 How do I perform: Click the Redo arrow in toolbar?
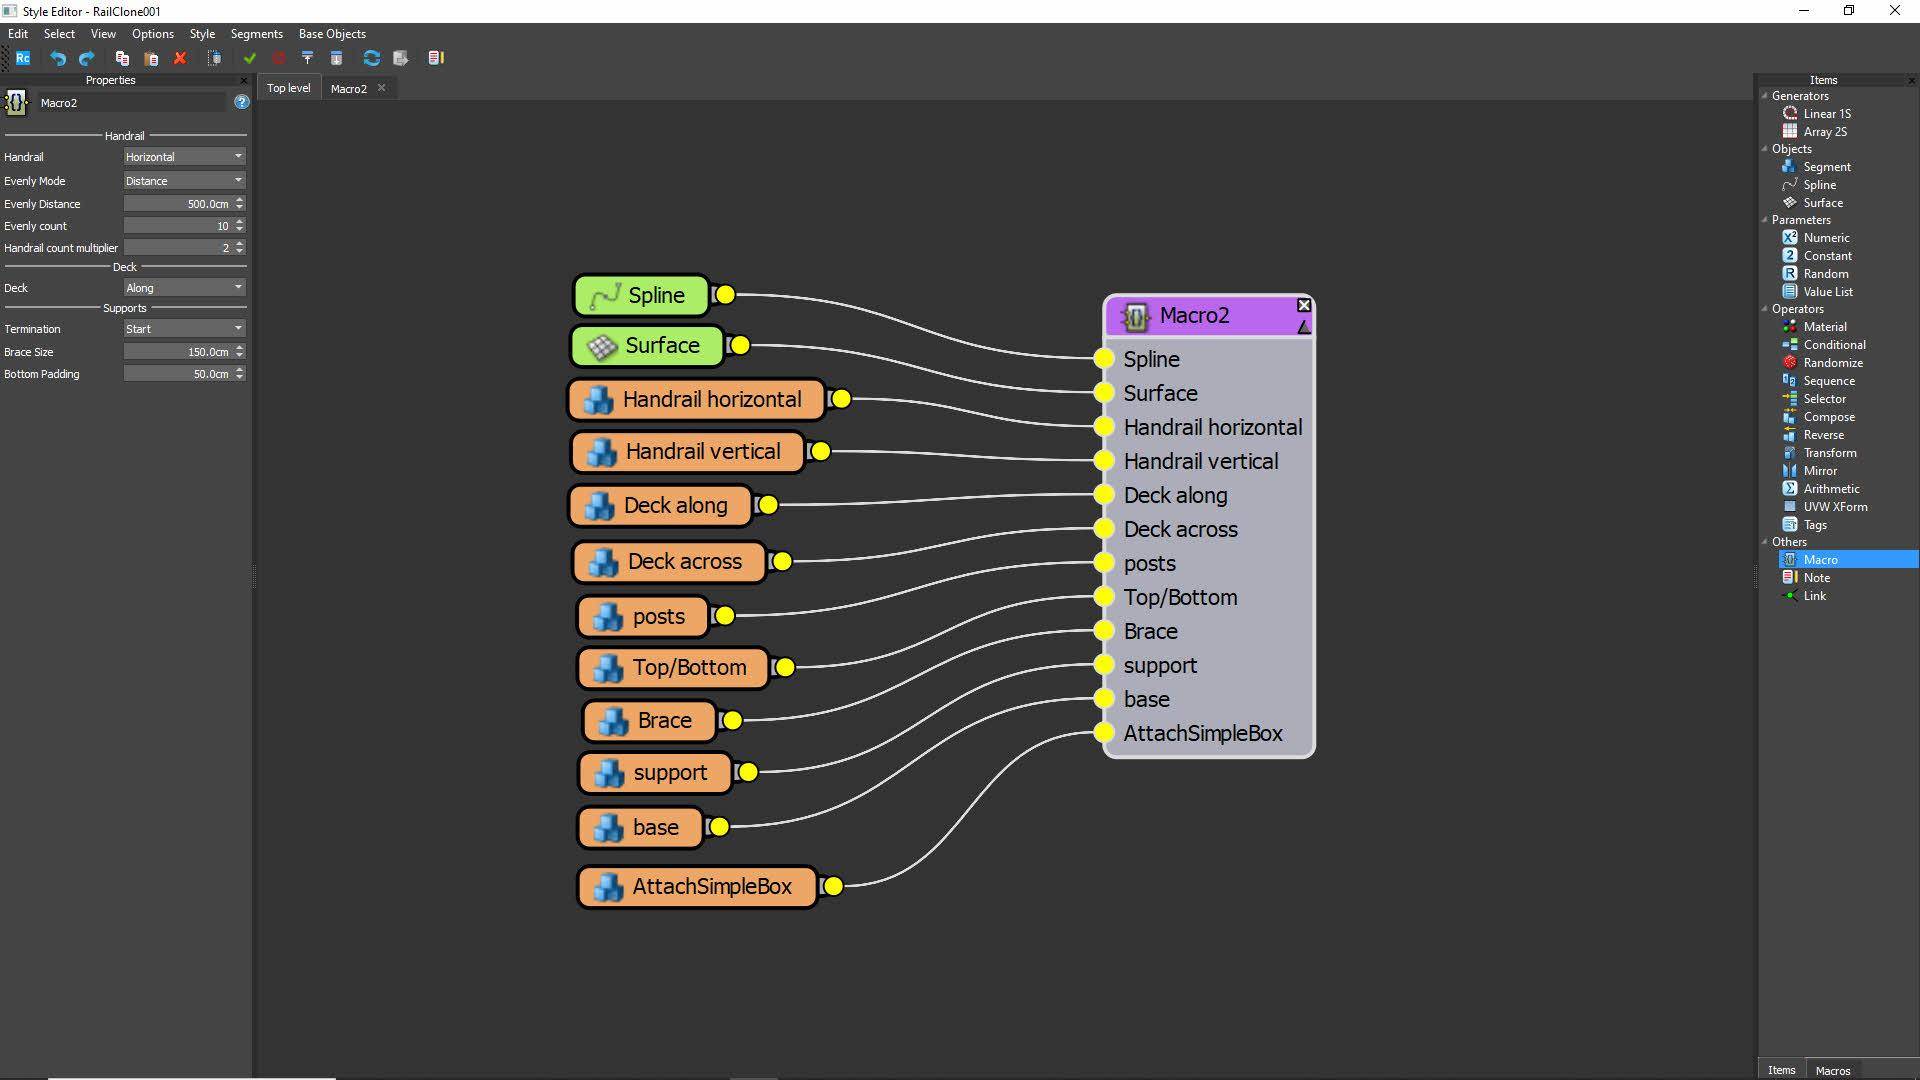[86, 58]
